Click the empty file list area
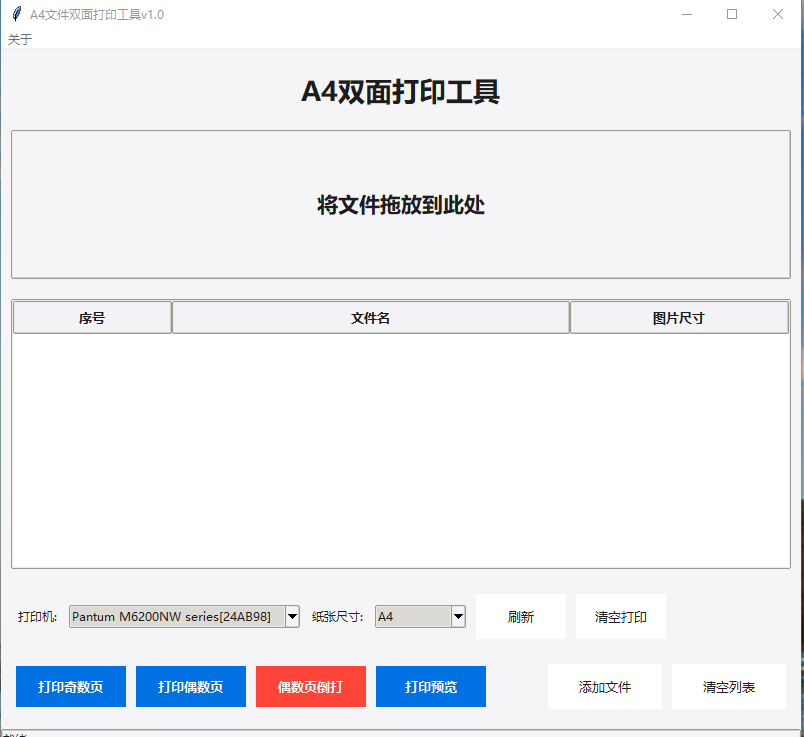The image size is (804, 737). tap(400, 450)
